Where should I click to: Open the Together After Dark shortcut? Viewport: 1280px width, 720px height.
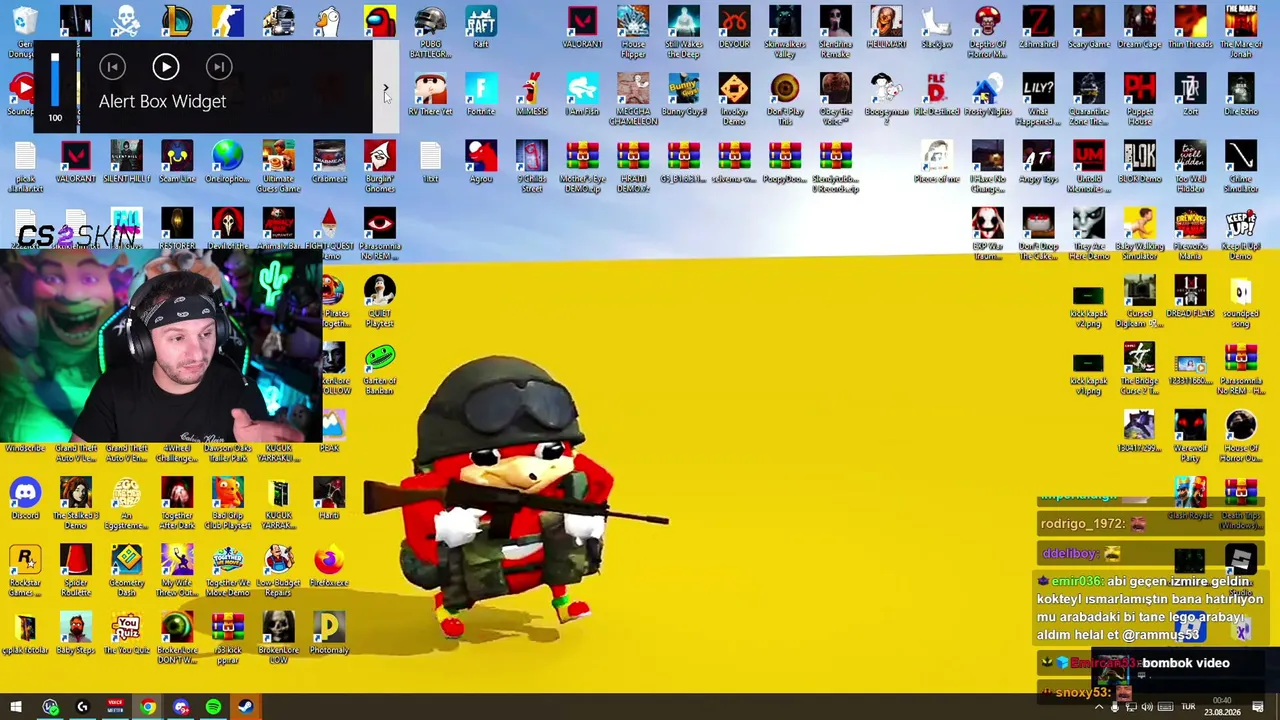[177, 503]
